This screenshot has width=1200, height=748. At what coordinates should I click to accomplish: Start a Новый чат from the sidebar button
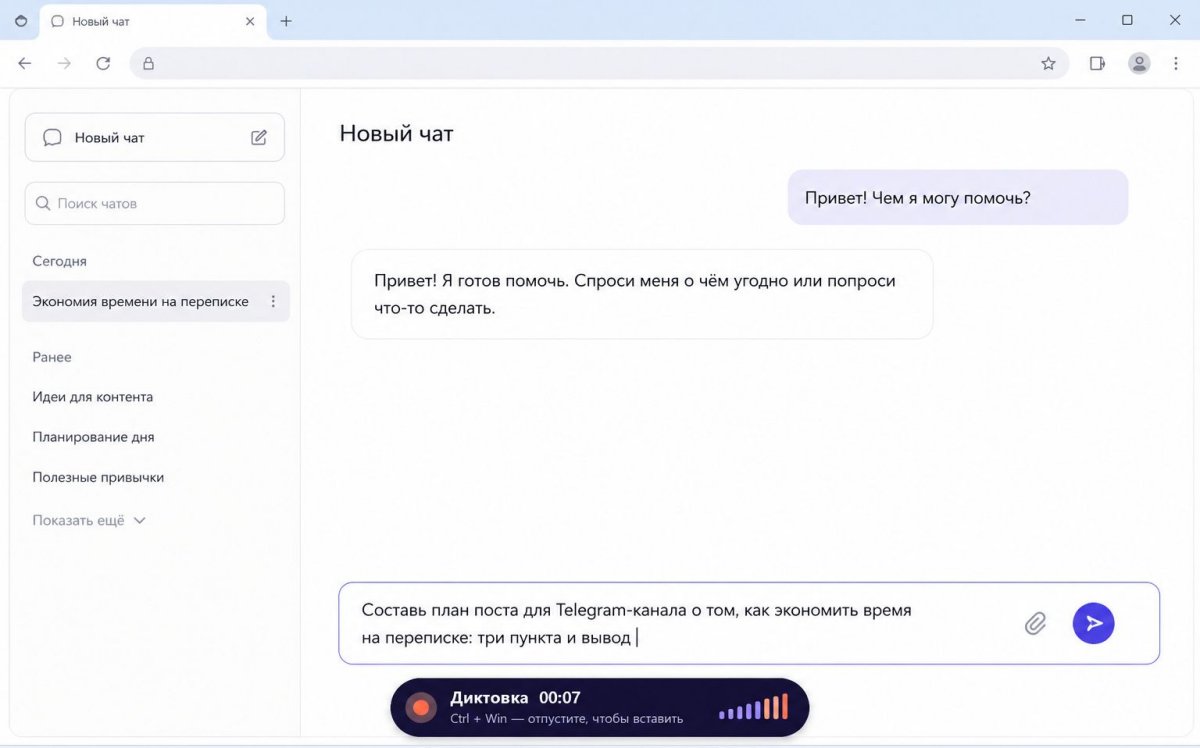155,137
